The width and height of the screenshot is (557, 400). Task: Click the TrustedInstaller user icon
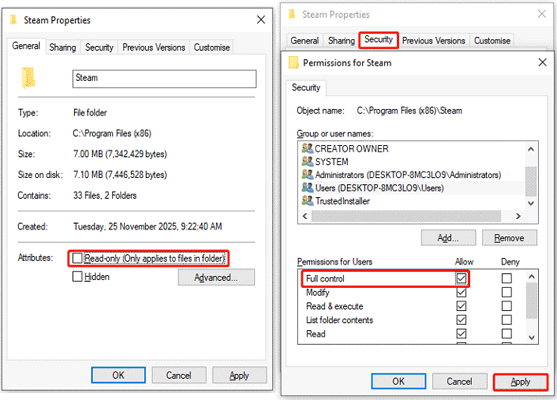coord(307,201)
